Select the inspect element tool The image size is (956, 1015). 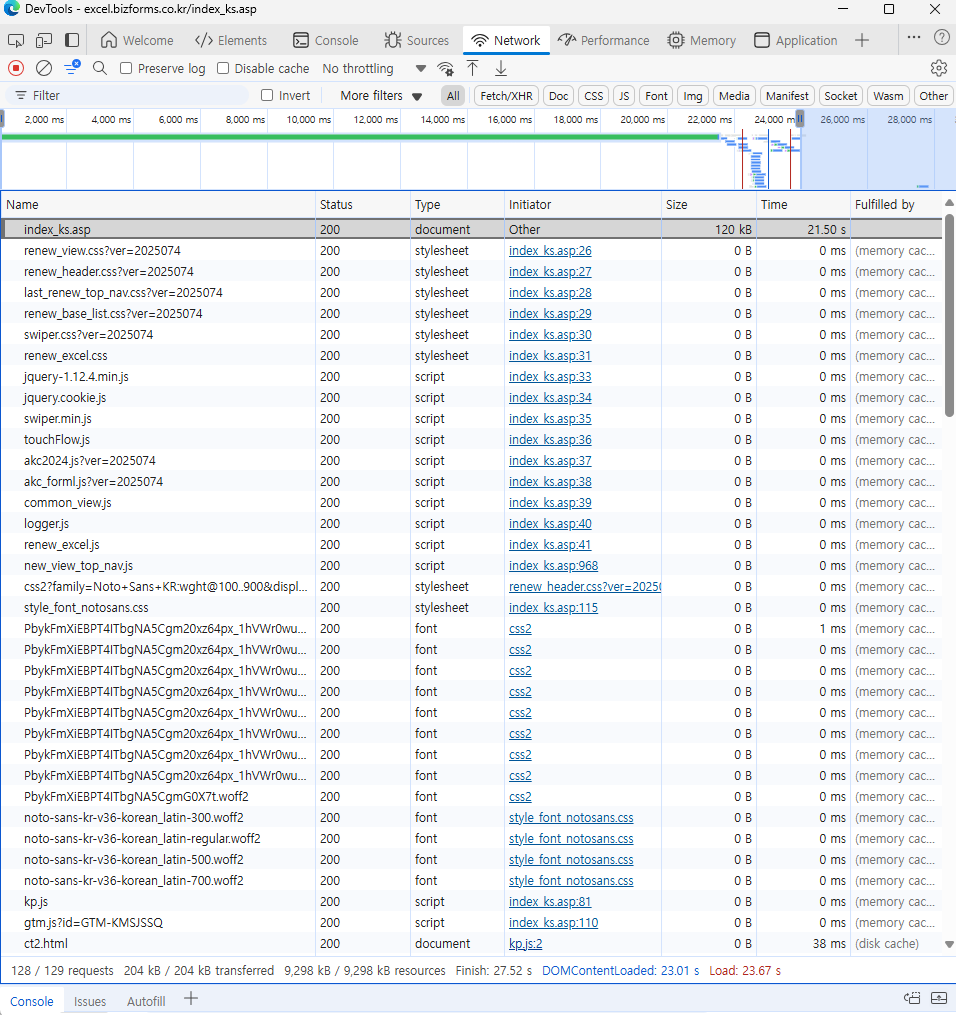pos(16,40)
